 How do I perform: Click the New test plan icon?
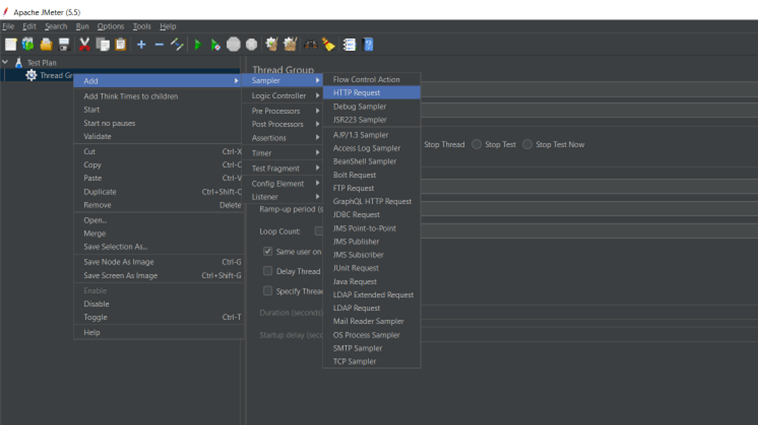click(x=11, y=44)
